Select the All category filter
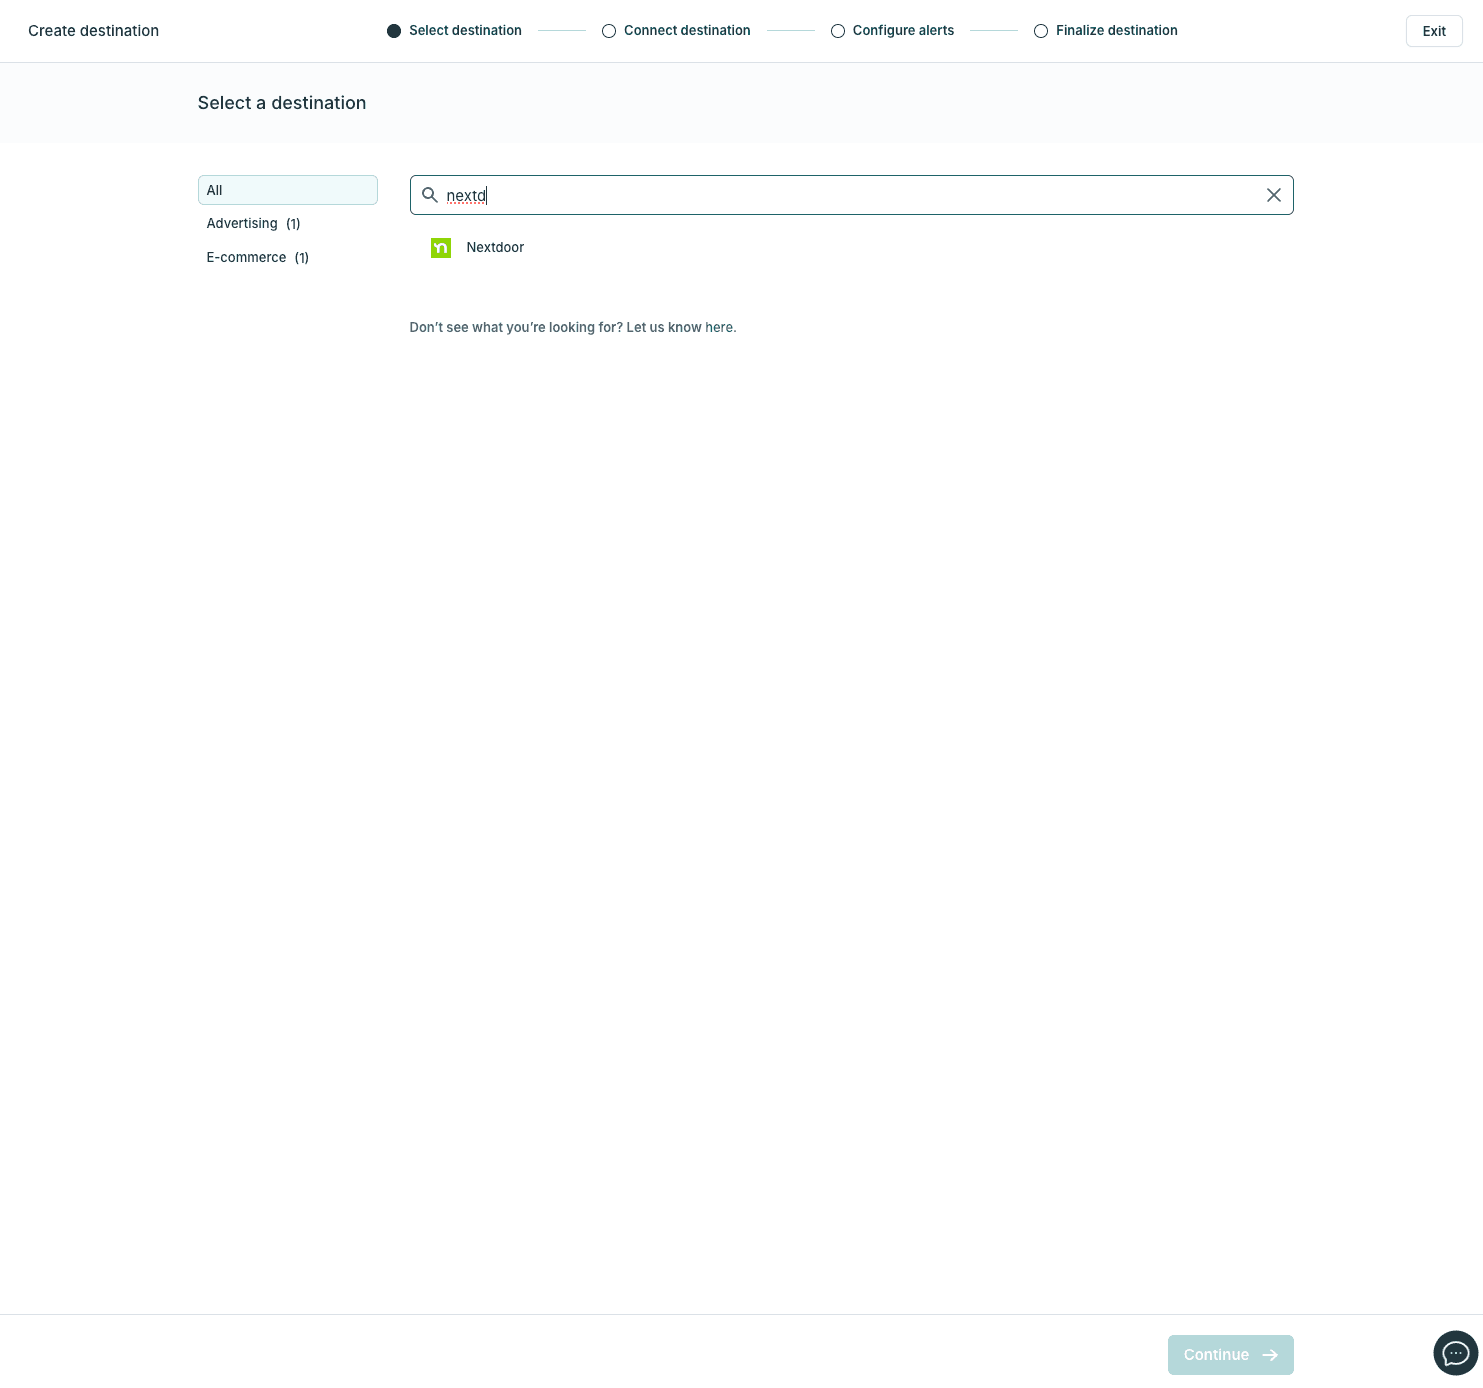Image resolution: width=1483 pixels, height=1388 pixels. (287, 190)
